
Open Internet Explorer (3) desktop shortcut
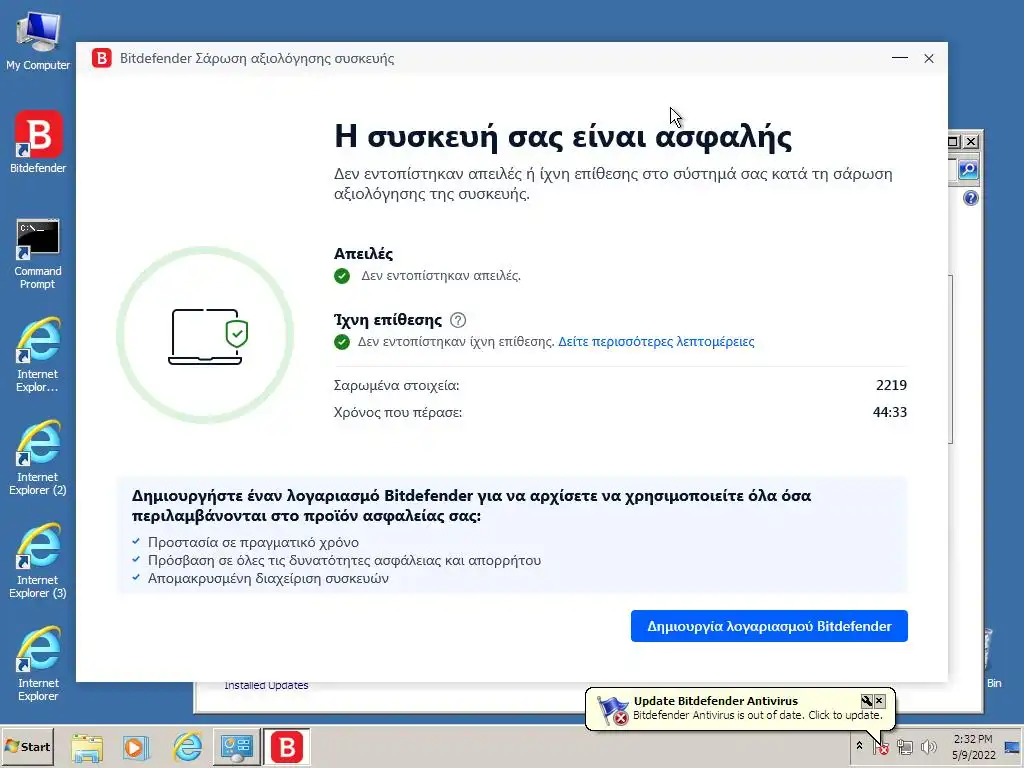pos(38,561)
